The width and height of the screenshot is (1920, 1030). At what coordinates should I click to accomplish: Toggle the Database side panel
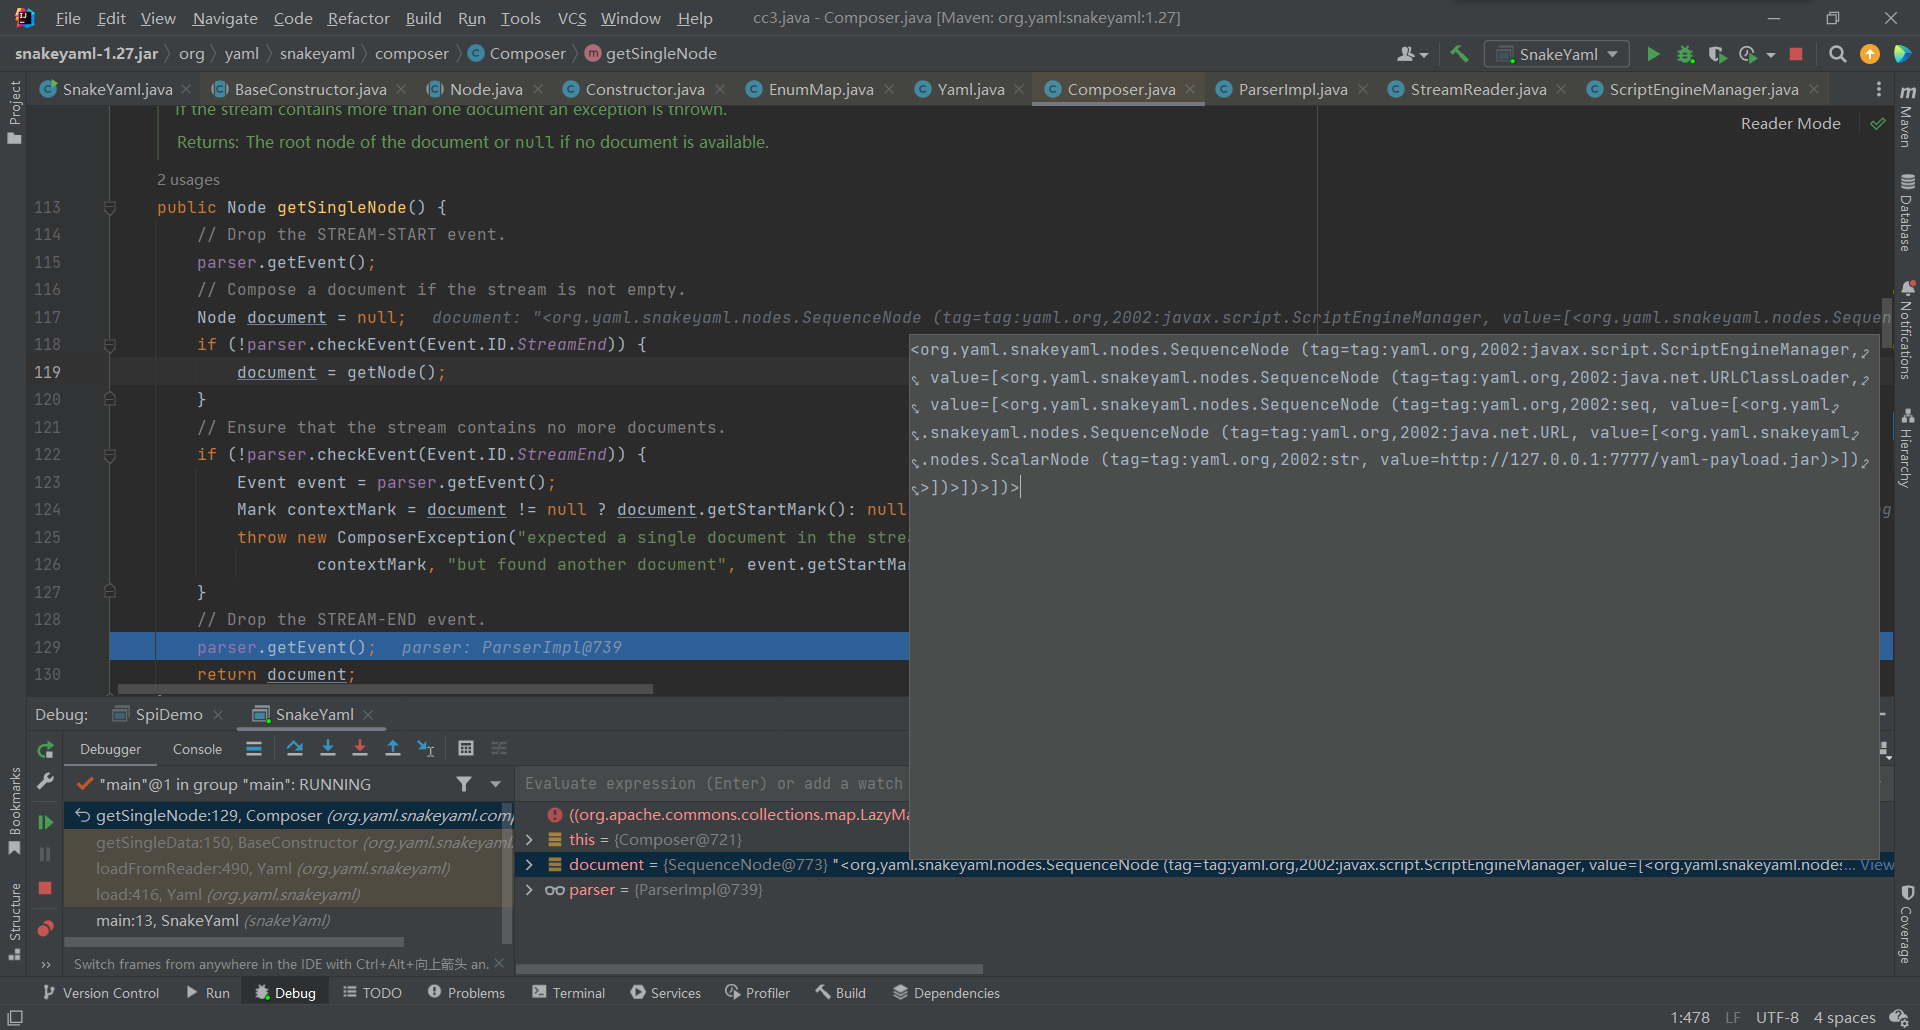[x=1907, y=213]
